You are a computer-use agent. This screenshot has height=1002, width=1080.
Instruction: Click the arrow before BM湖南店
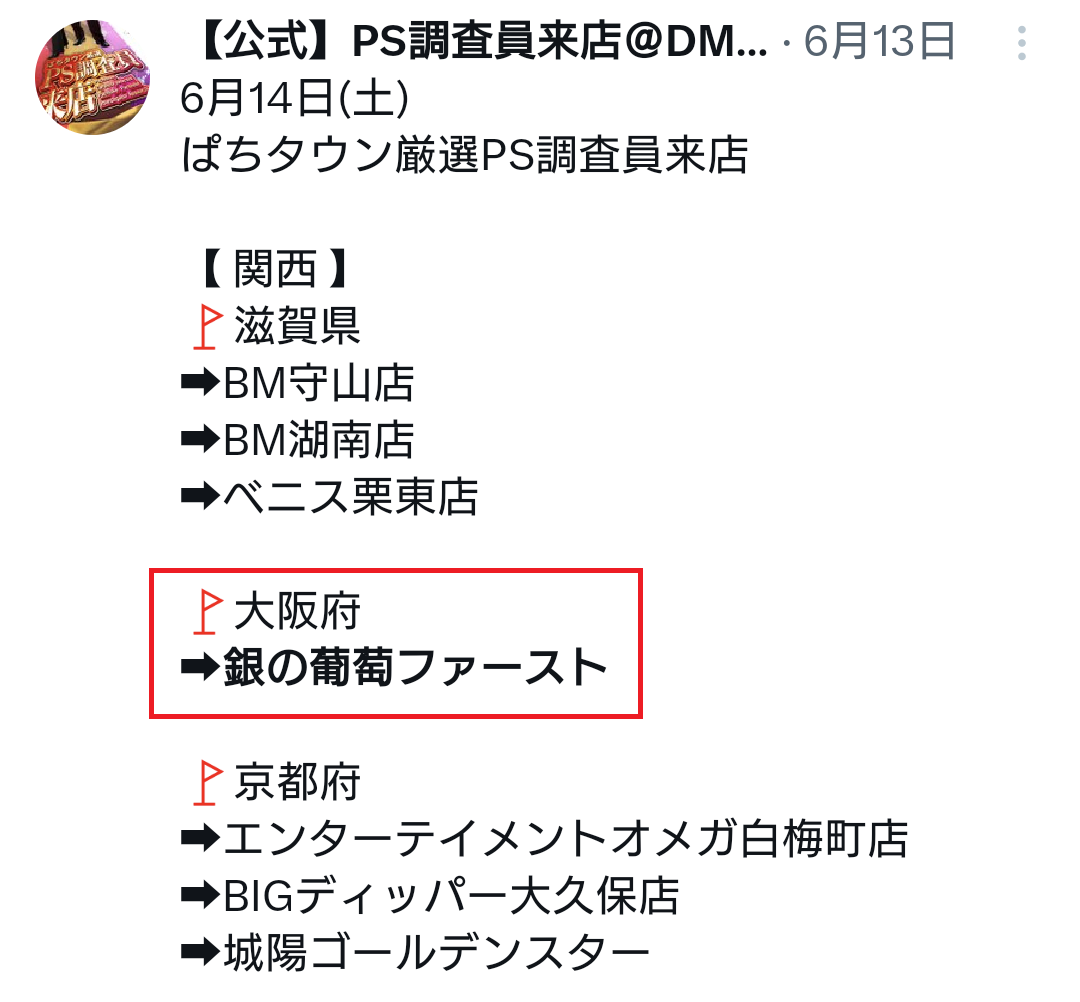tap(200, 439)
